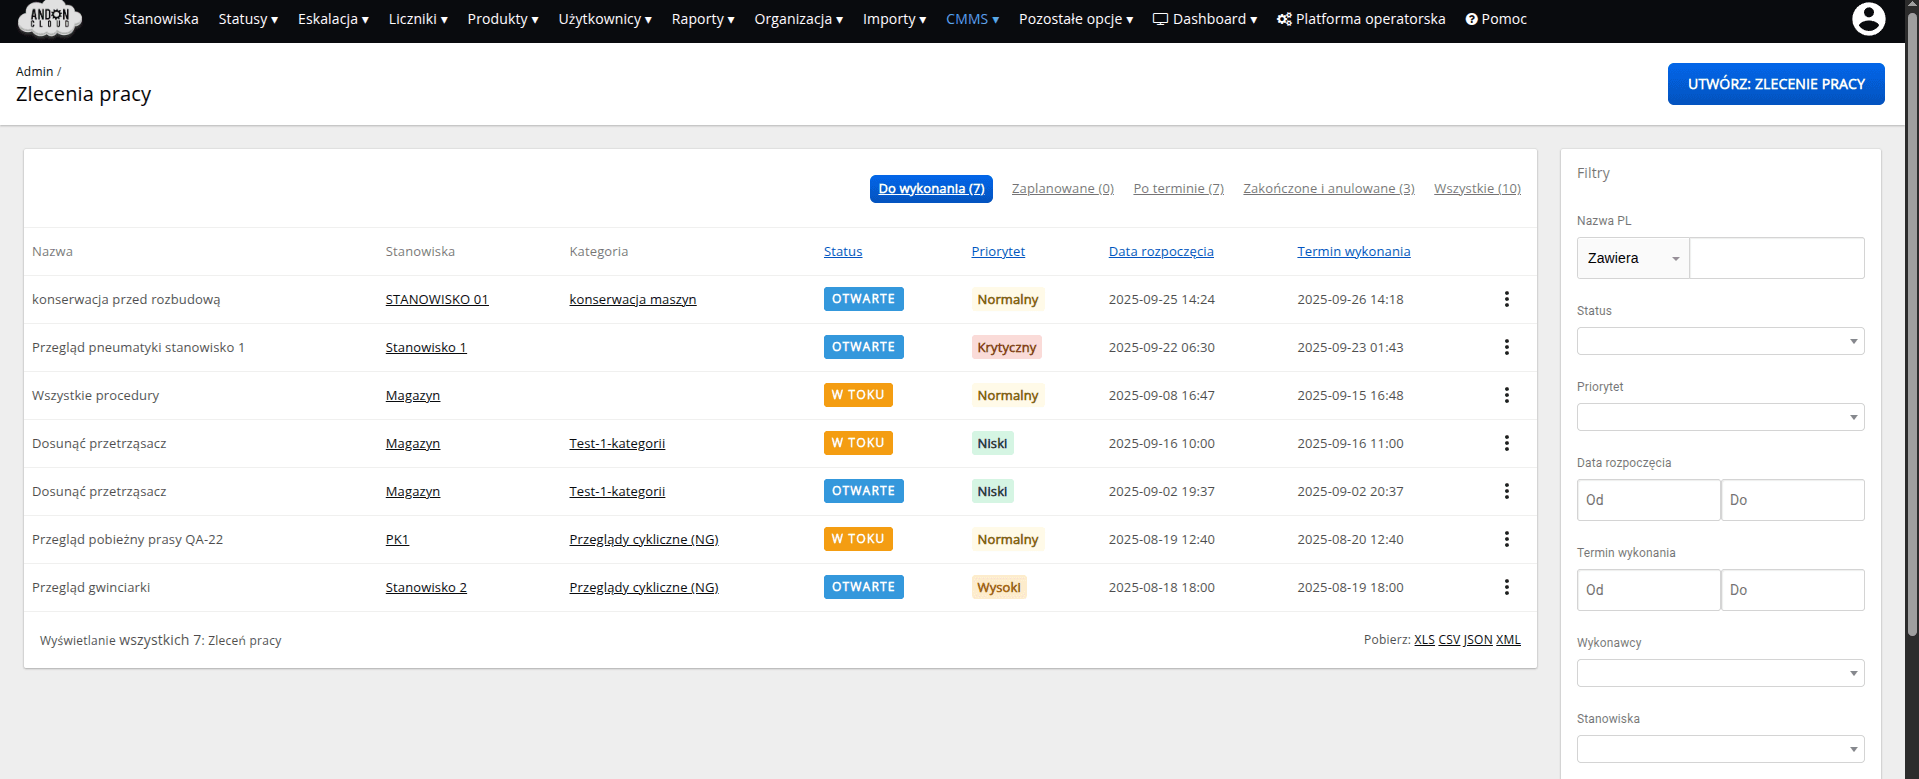The image size is (1919, 779).
Task: Click Utwórz: Zlecenie pracy button
Action: coord(1775,84)
